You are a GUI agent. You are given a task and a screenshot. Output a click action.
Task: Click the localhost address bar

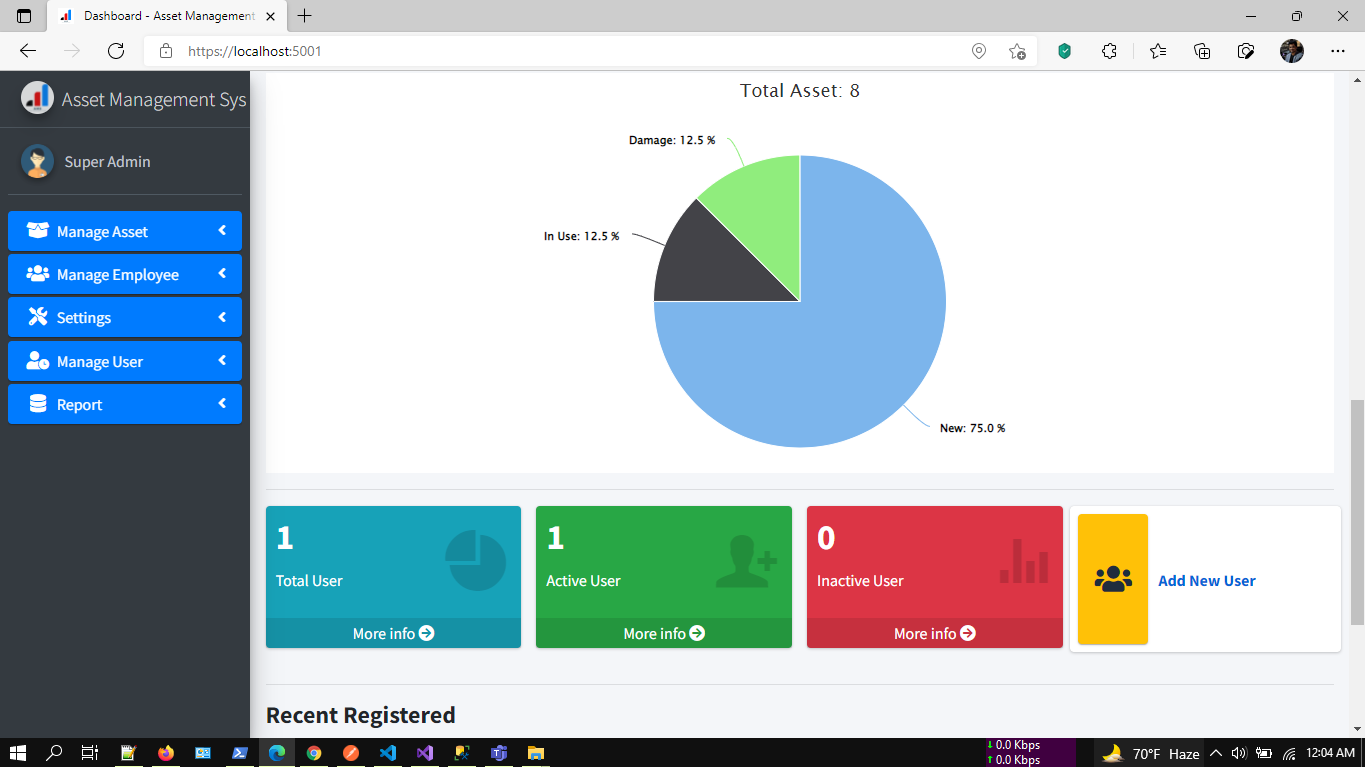560,51
